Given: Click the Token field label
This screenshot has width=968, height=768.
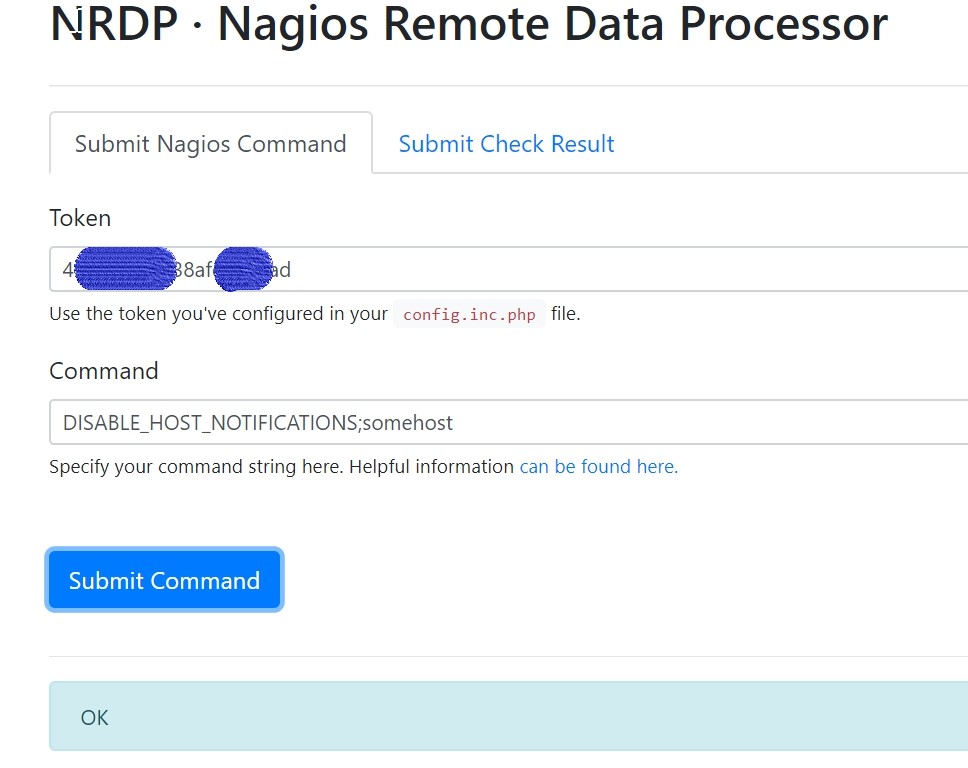Looking at the screenshot, I should pyautogui.click(x=80, y=218).
